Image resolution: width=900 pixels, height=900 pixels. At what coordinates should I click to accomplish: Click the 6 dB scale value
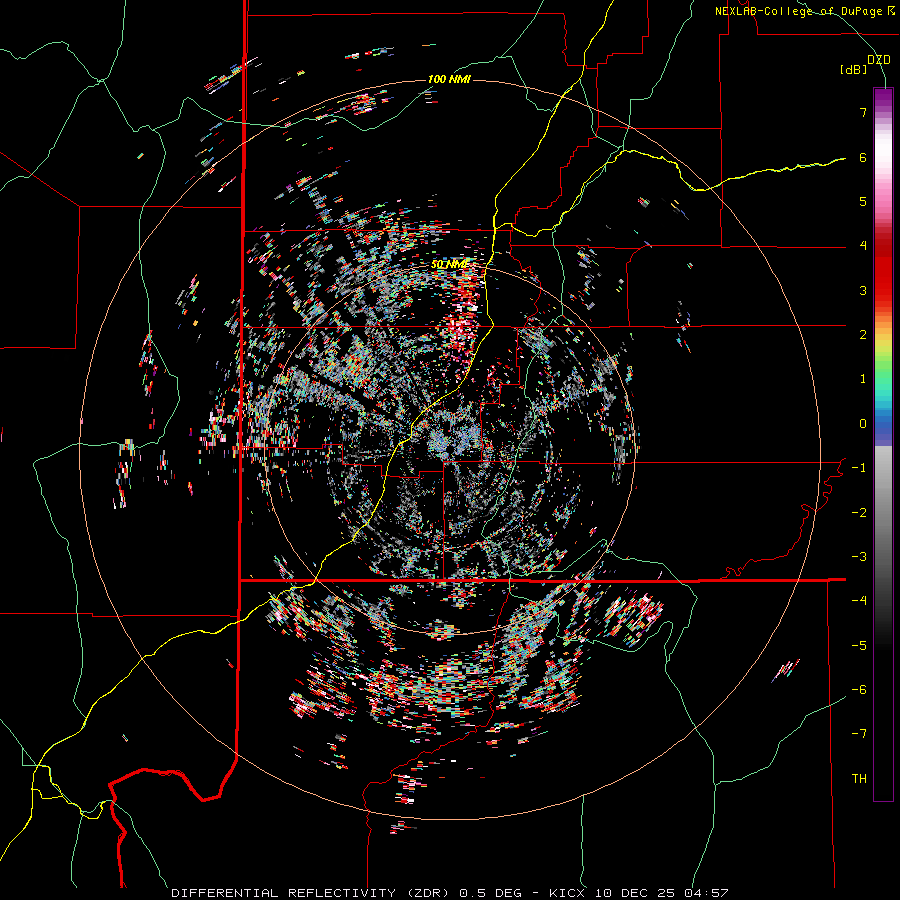tap(863, 157)
